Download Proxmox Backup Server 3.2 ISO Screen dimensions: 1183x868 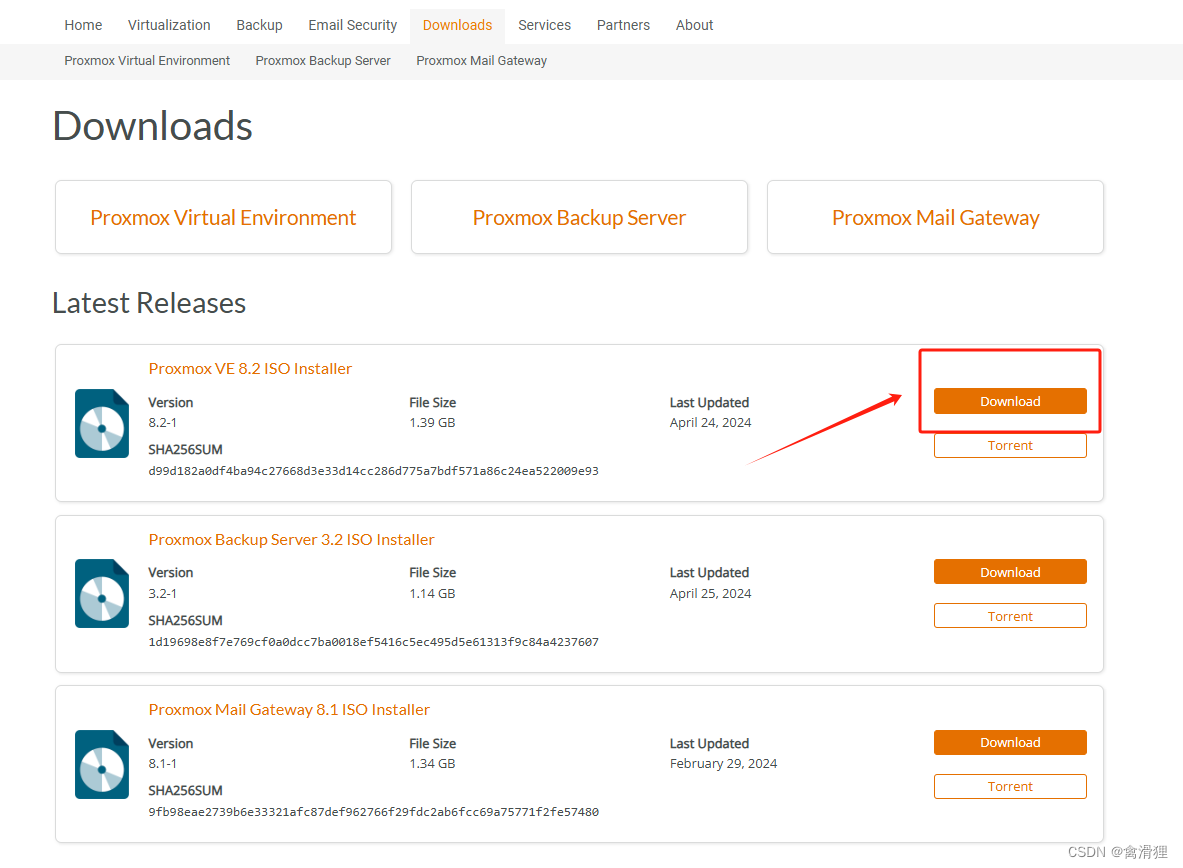pyautogui.click(x=1010, y=572)
